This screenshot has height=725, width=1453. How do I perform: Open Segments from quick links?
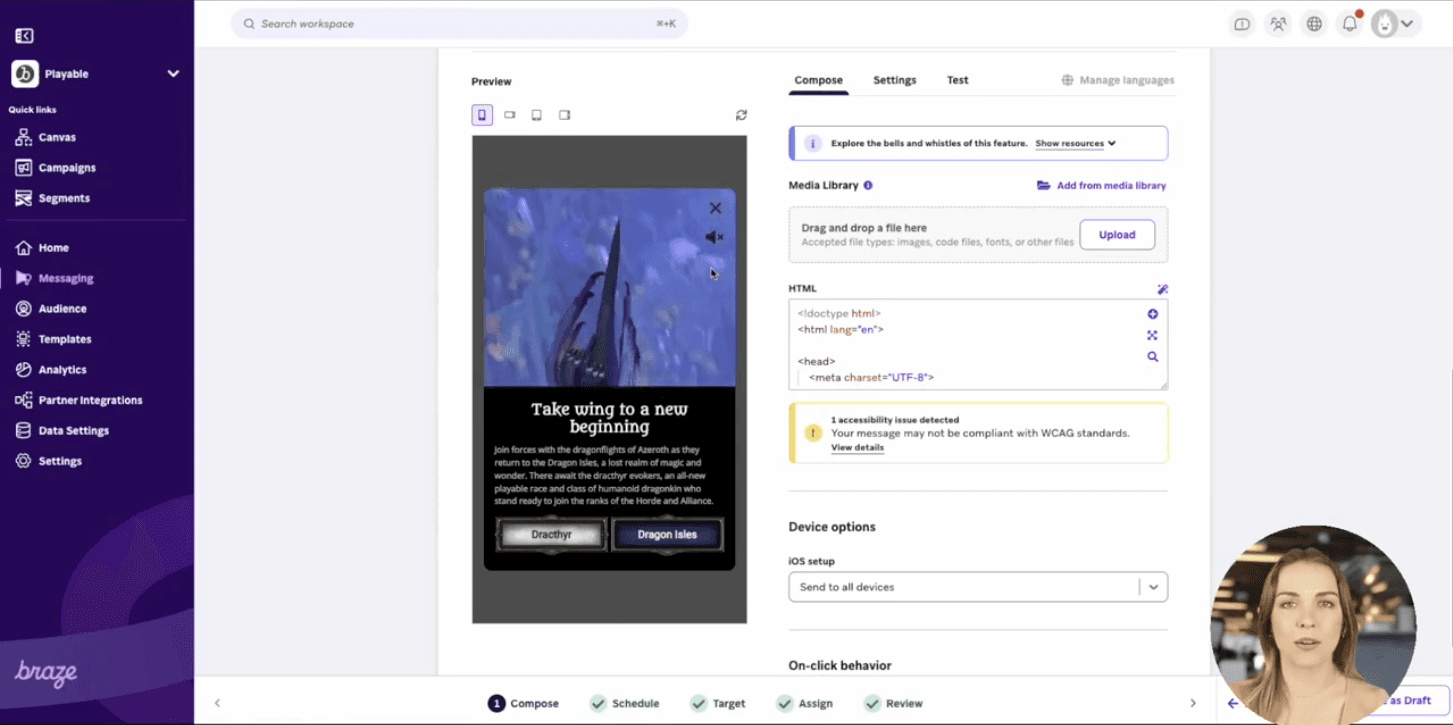coord(64,198)
